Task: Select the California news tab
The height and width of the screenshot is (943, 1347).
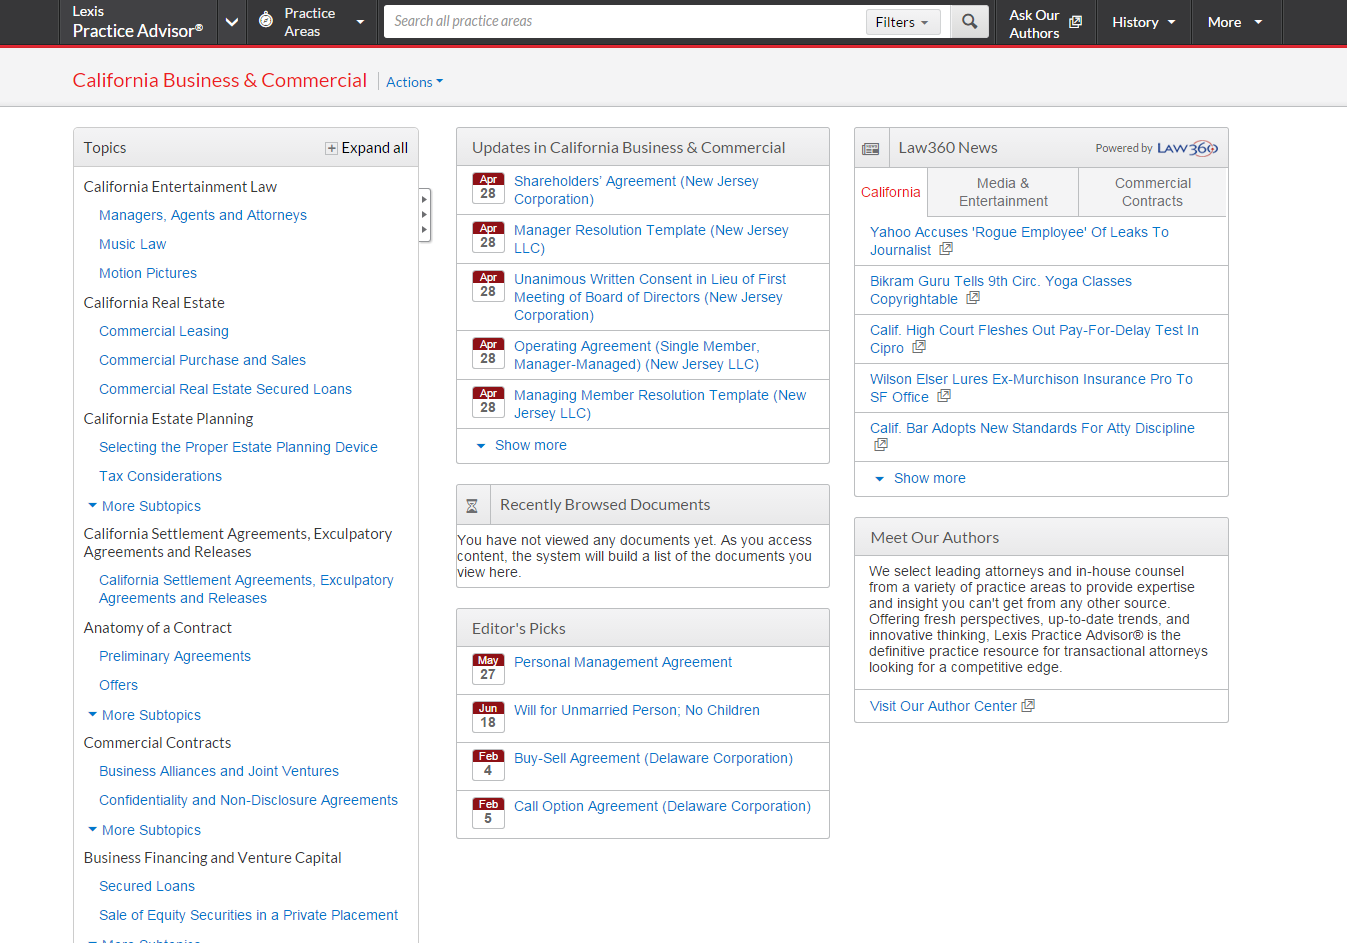Action: [x=890, y=192]
